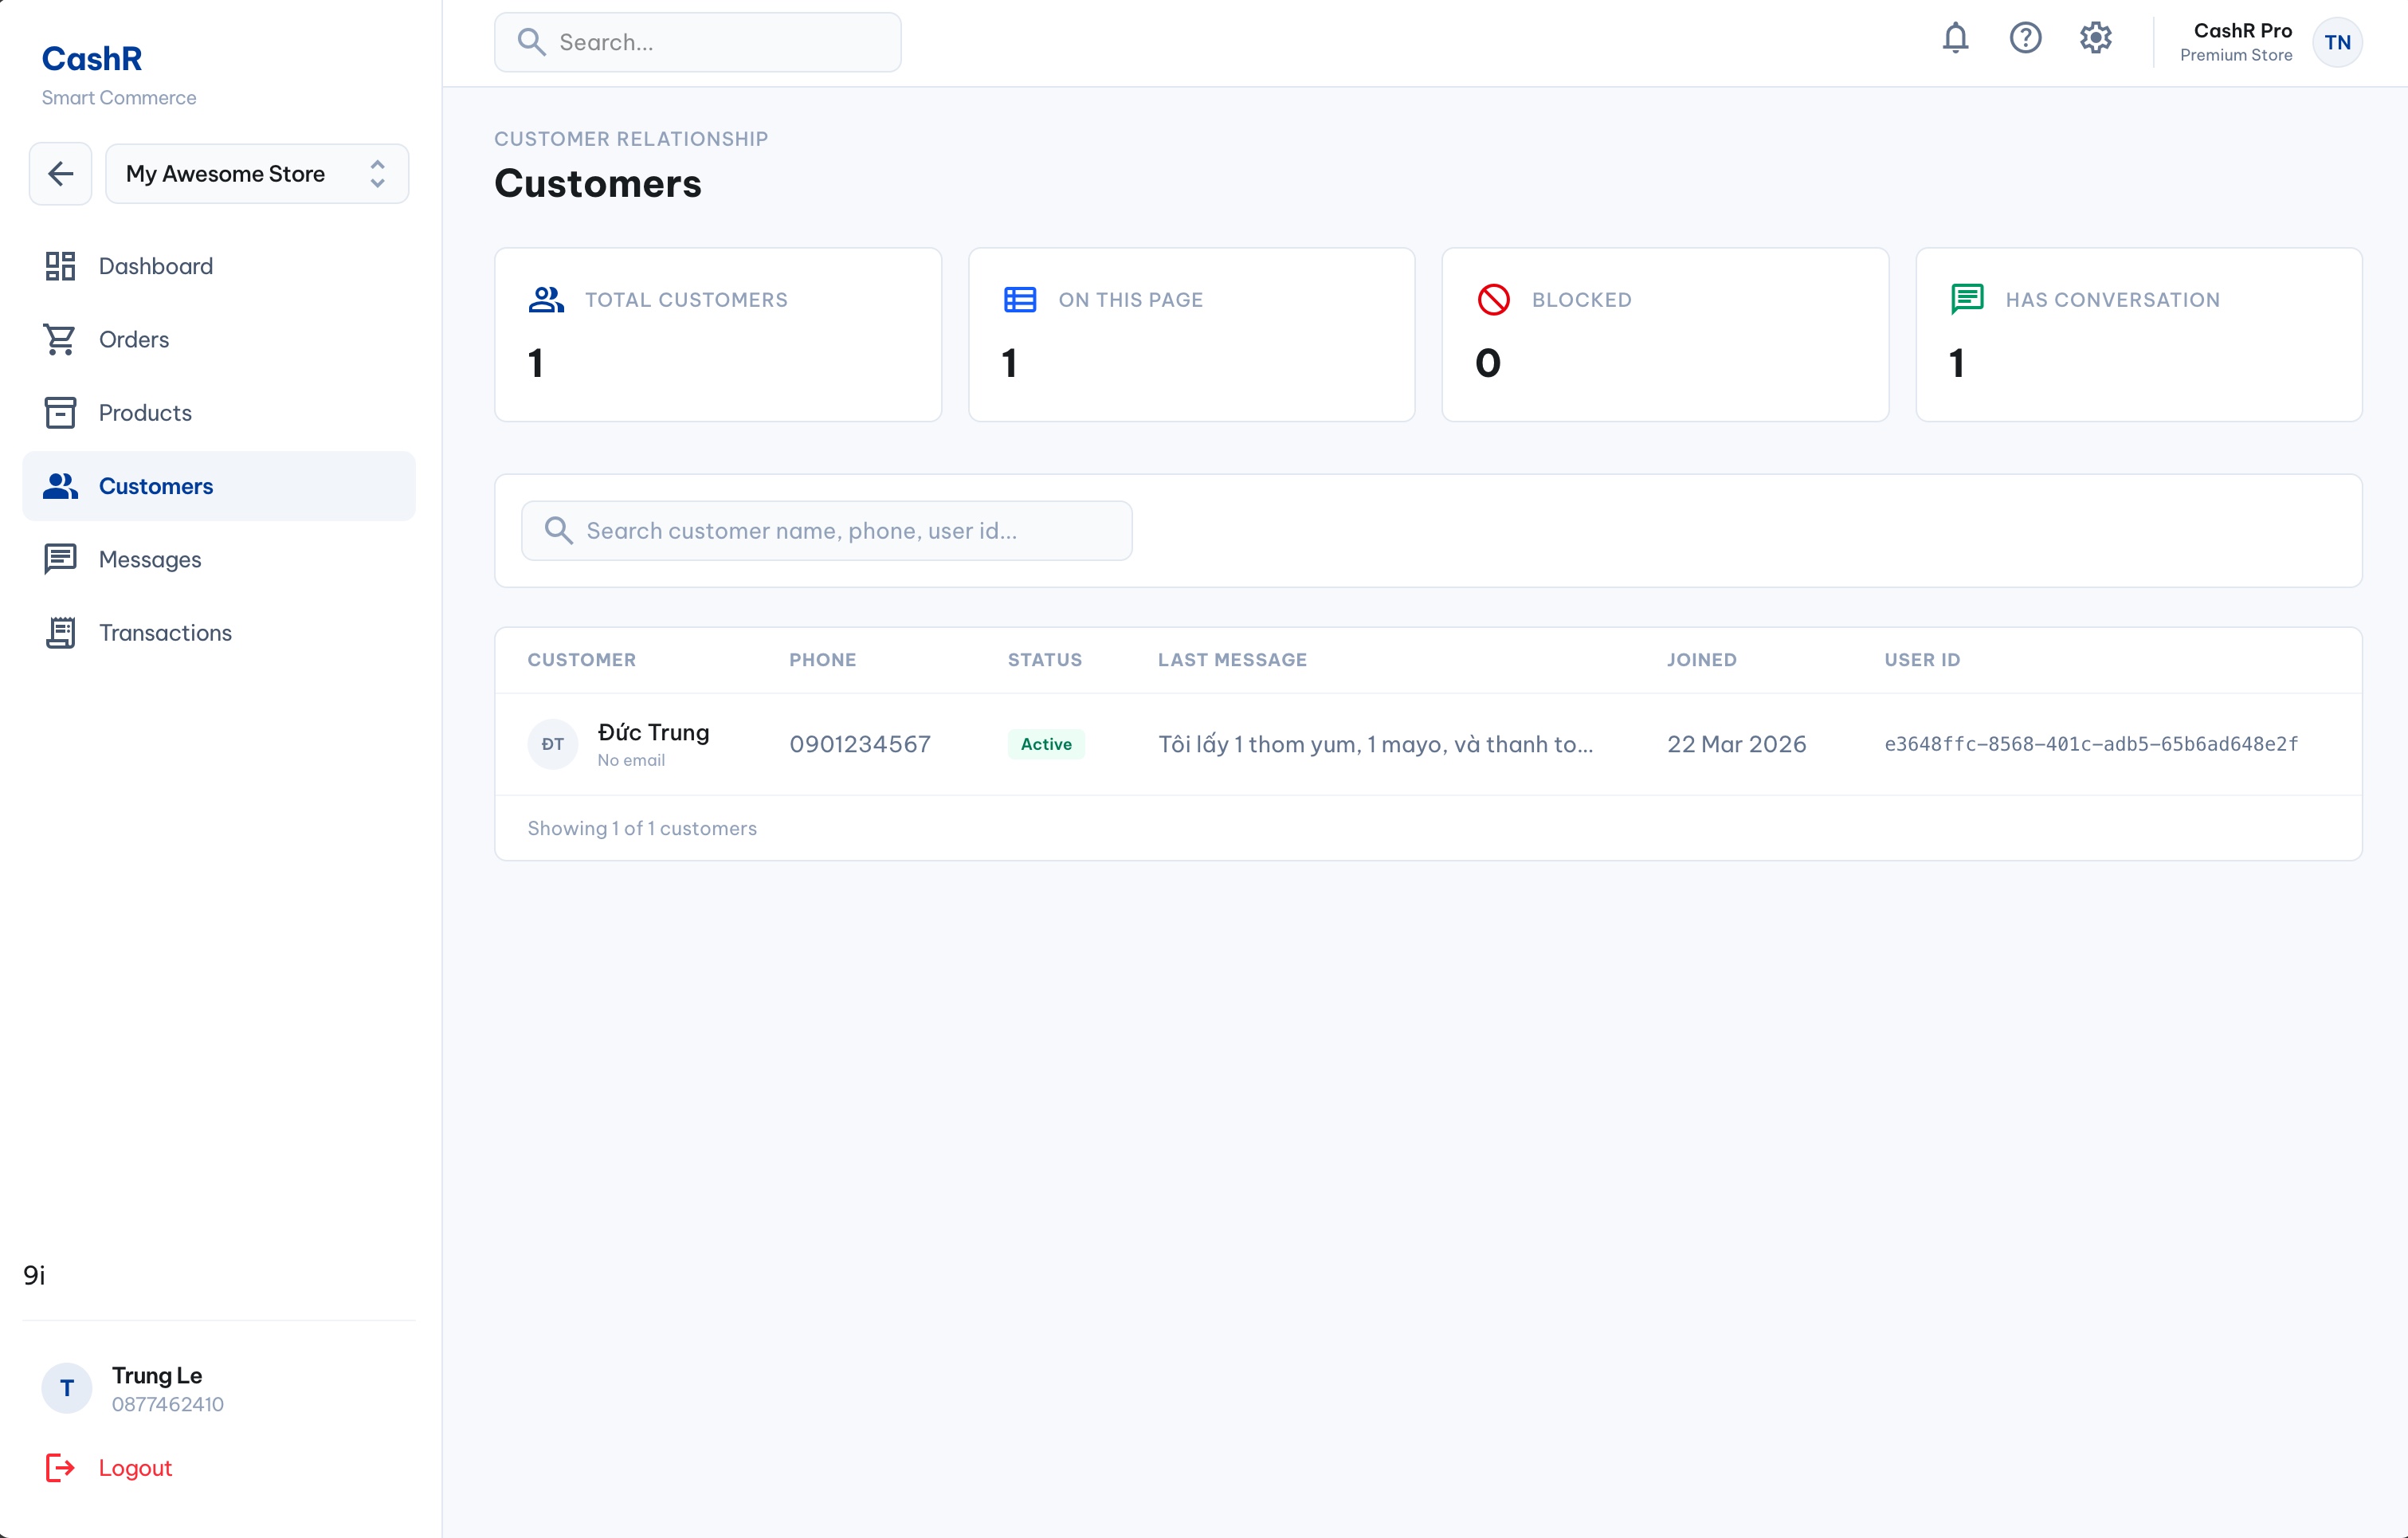Screen dimensions: 2408x1538
Task: Go to the Customers menu item
Action: (156, 486)
